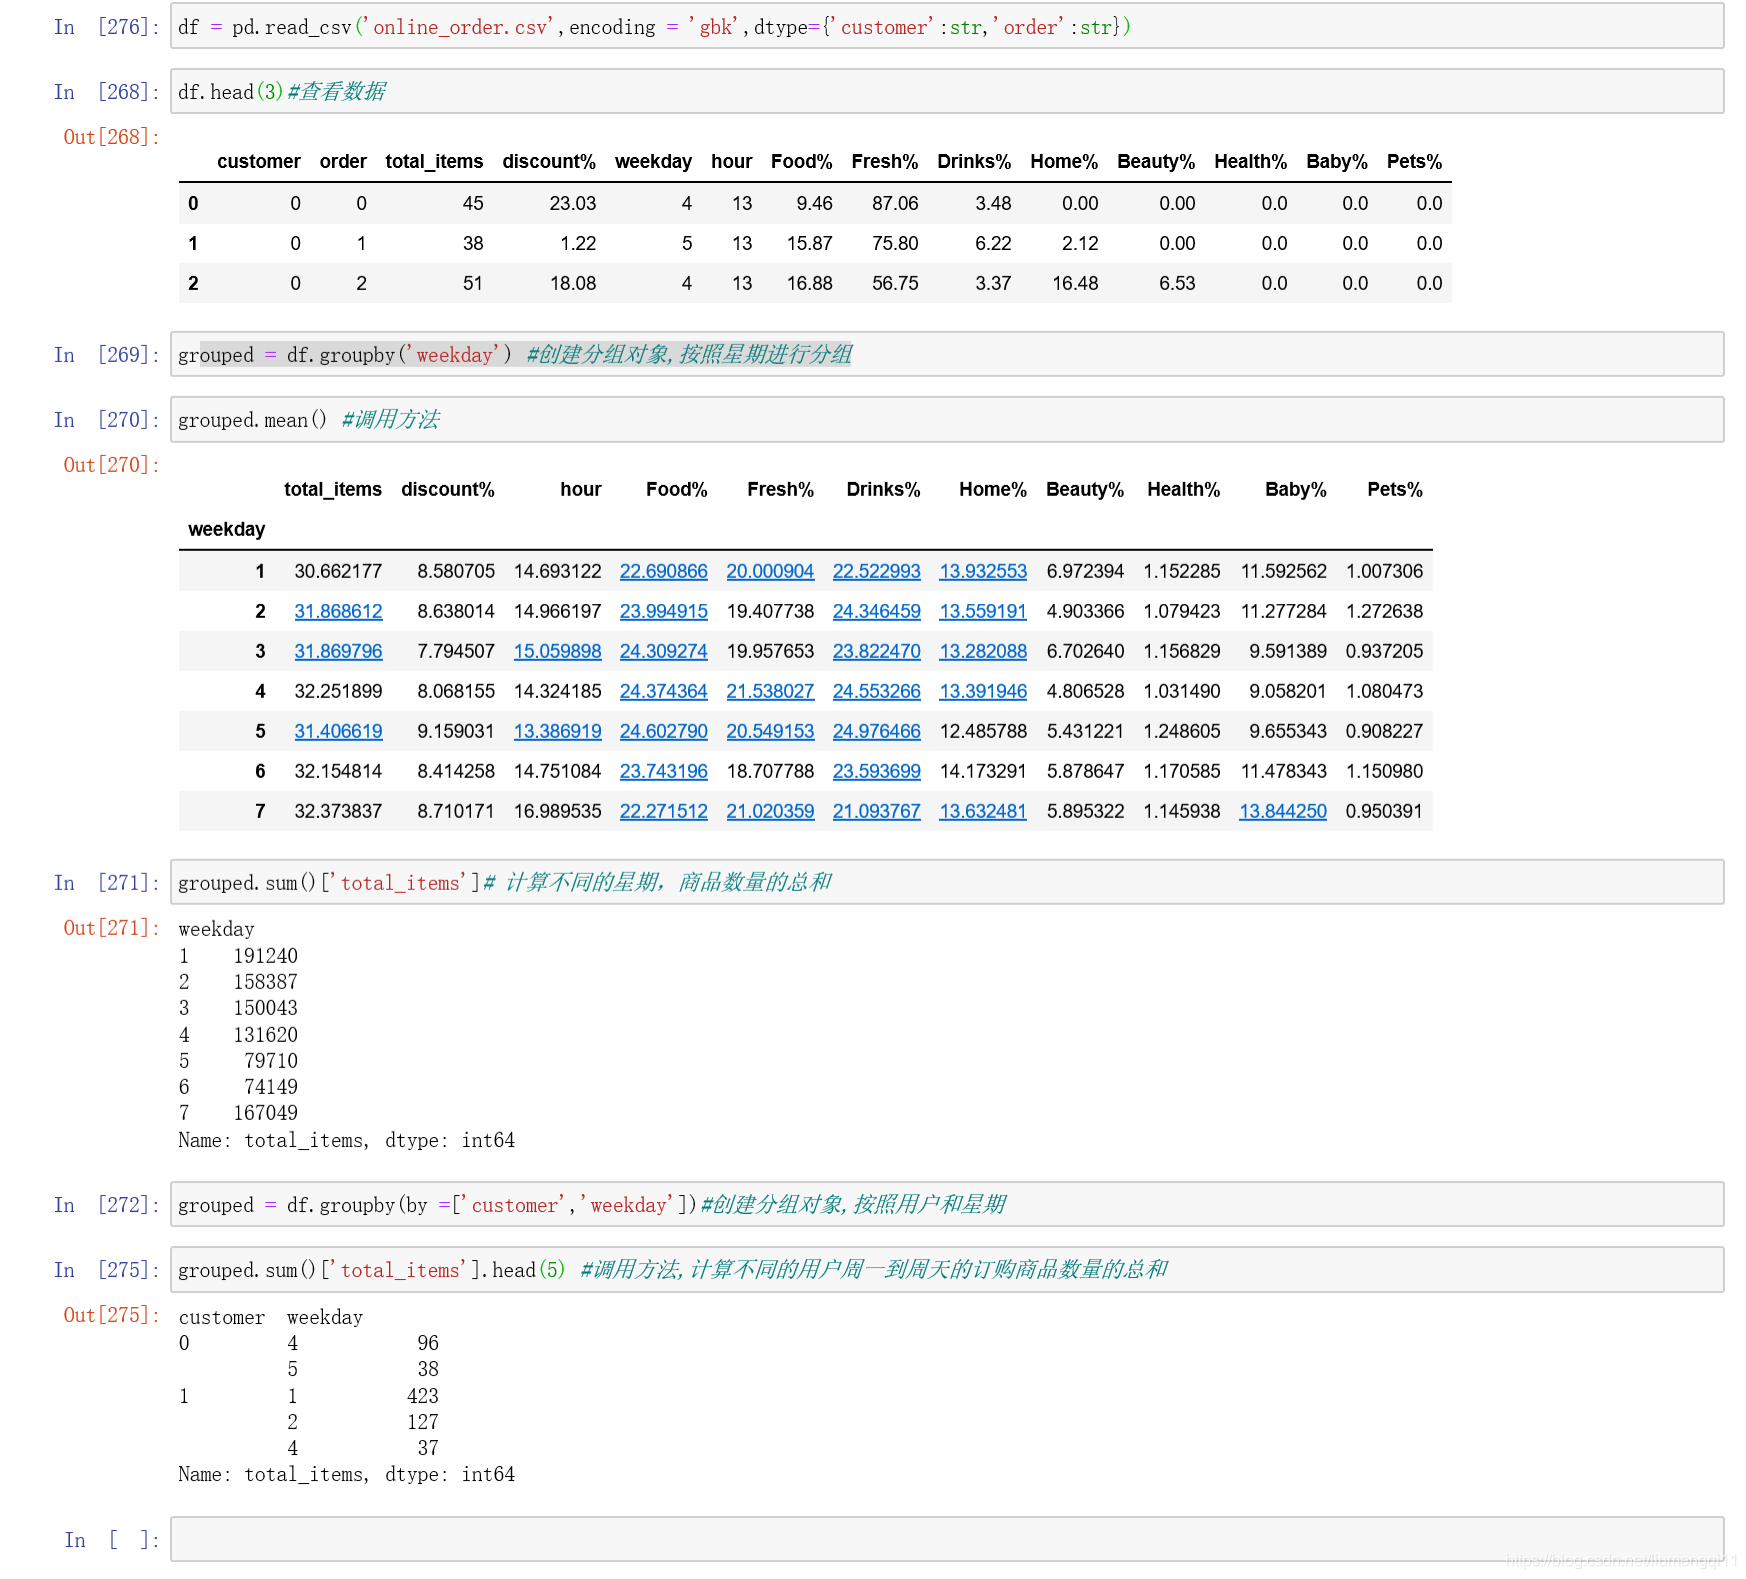The height and width of the screenshot is (1579, 1746).
Task: Open the 31.406619 link in weekday 5
Action: pyautogui.click(x=338, y=731)
